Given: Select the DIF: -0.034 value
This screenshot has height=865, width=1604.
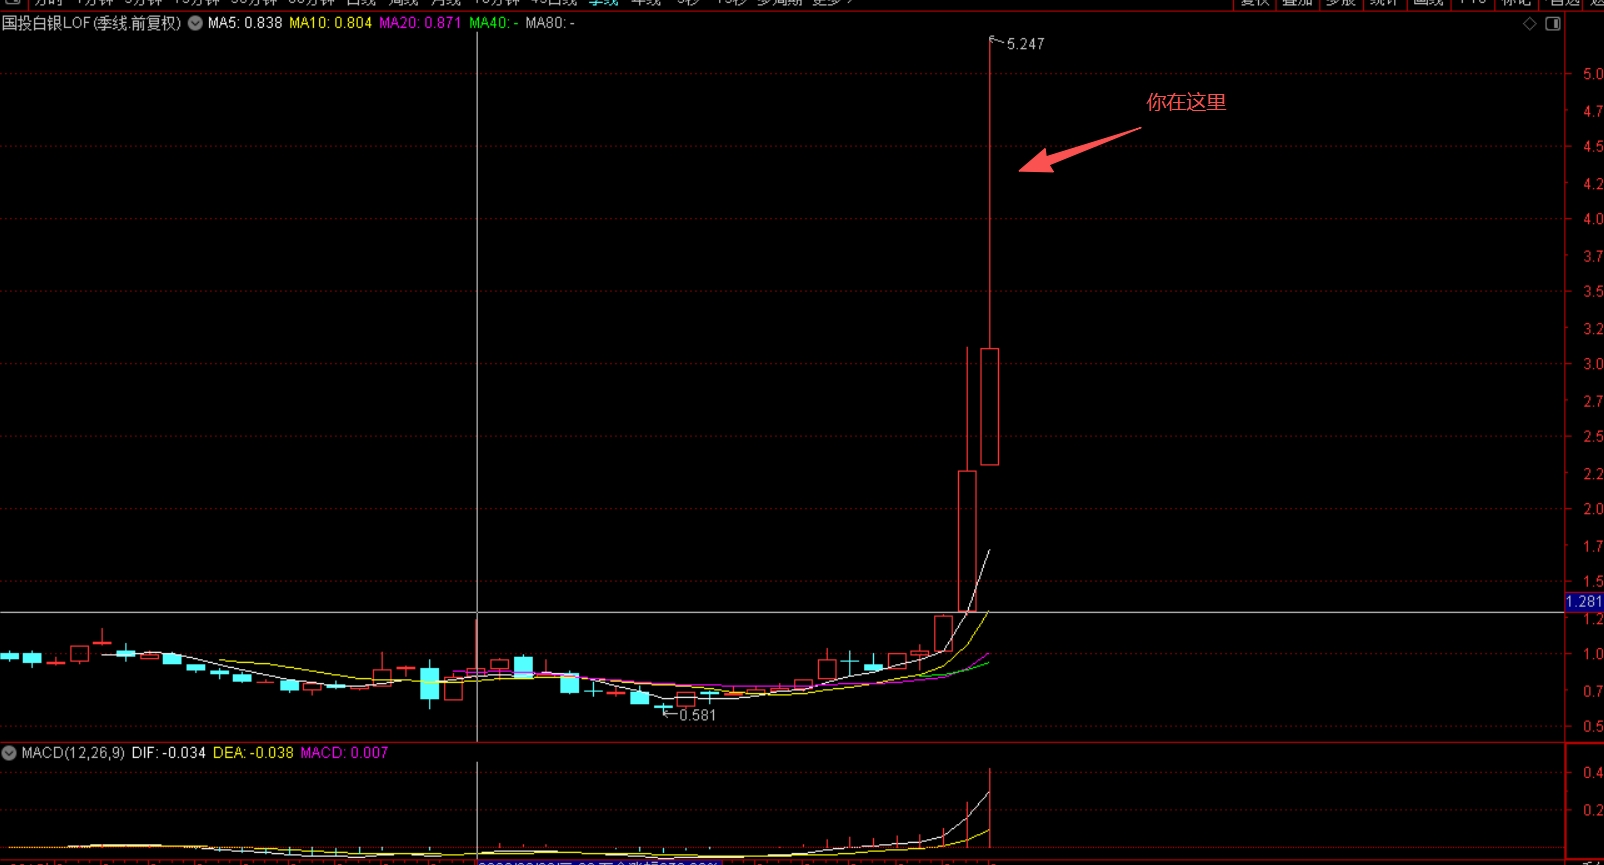Looking at the screenshot, I should (168, 753).
